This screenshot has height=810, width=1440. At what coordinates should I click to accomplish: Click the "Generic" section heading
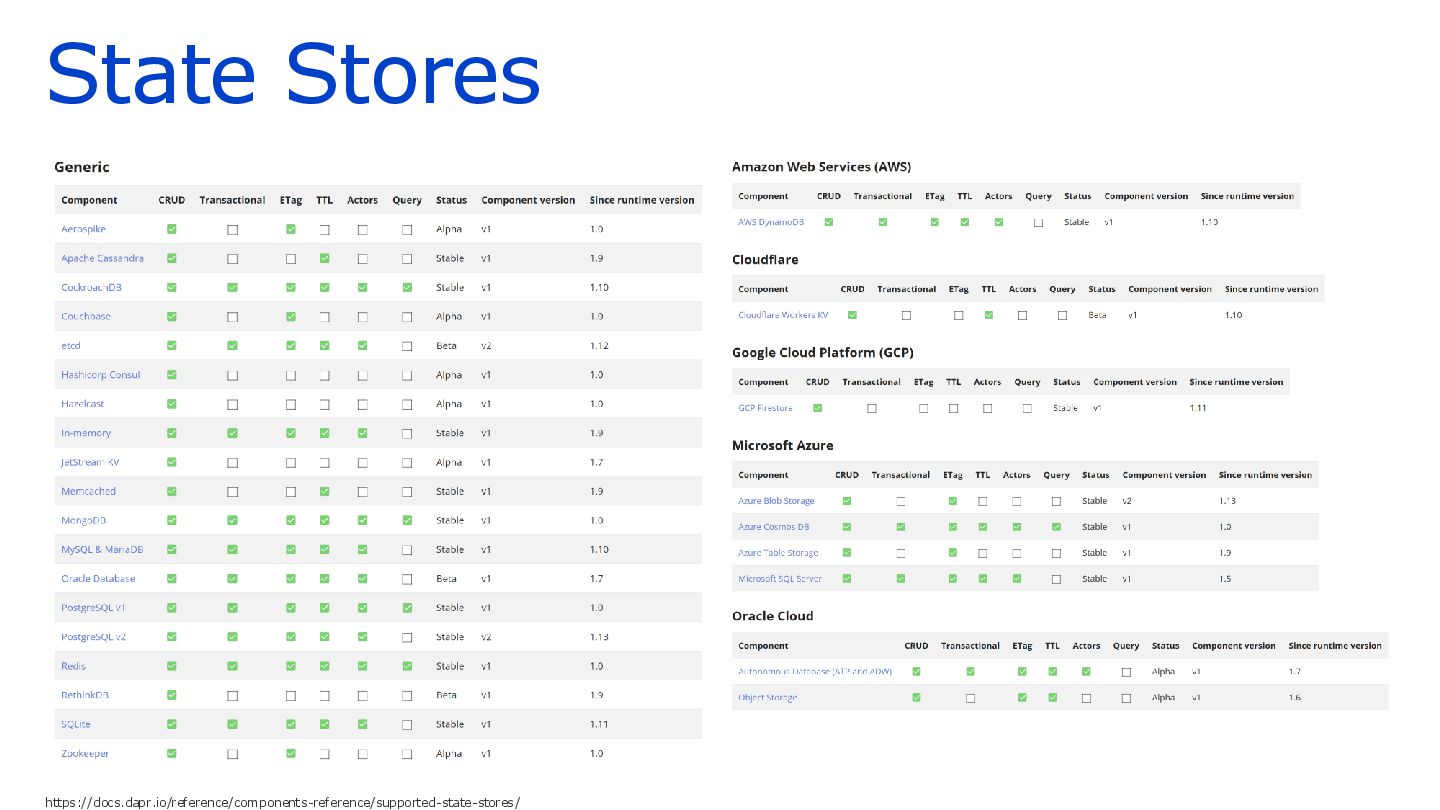coord(82,167)
